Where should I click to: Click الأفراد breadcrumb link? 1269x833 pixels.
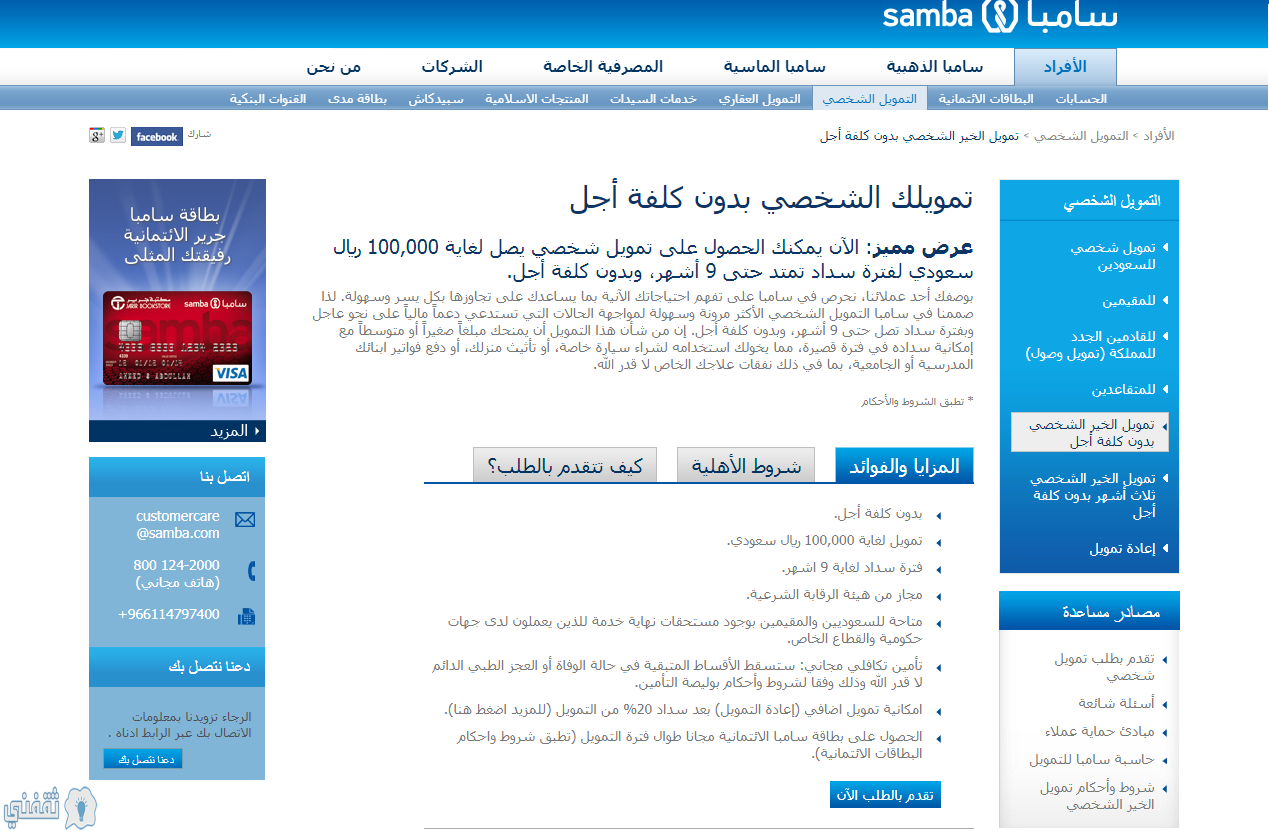1159,135
